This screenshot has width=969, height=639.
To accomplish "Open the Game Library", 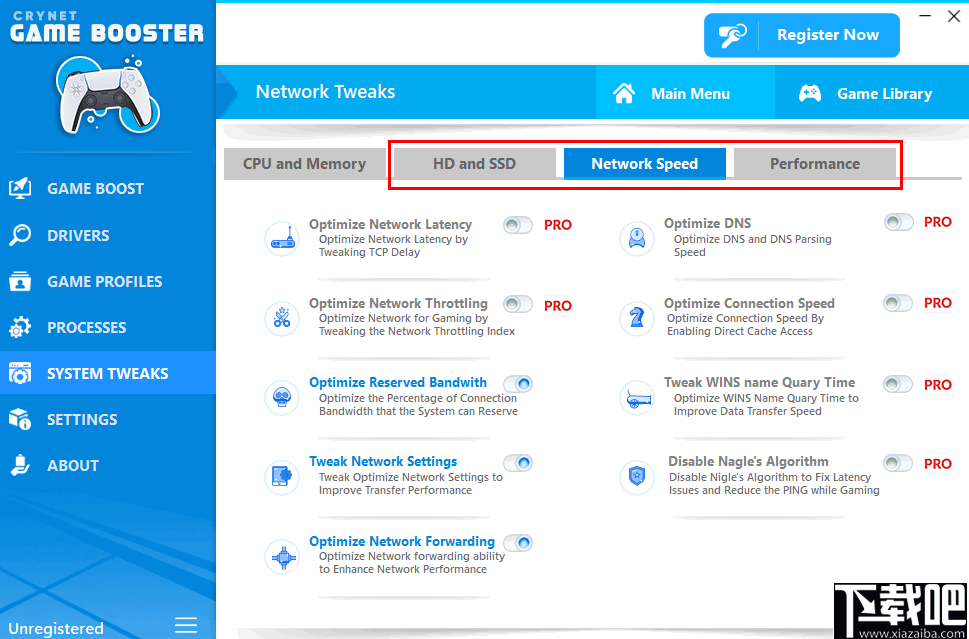I will (x=871, y=92).
